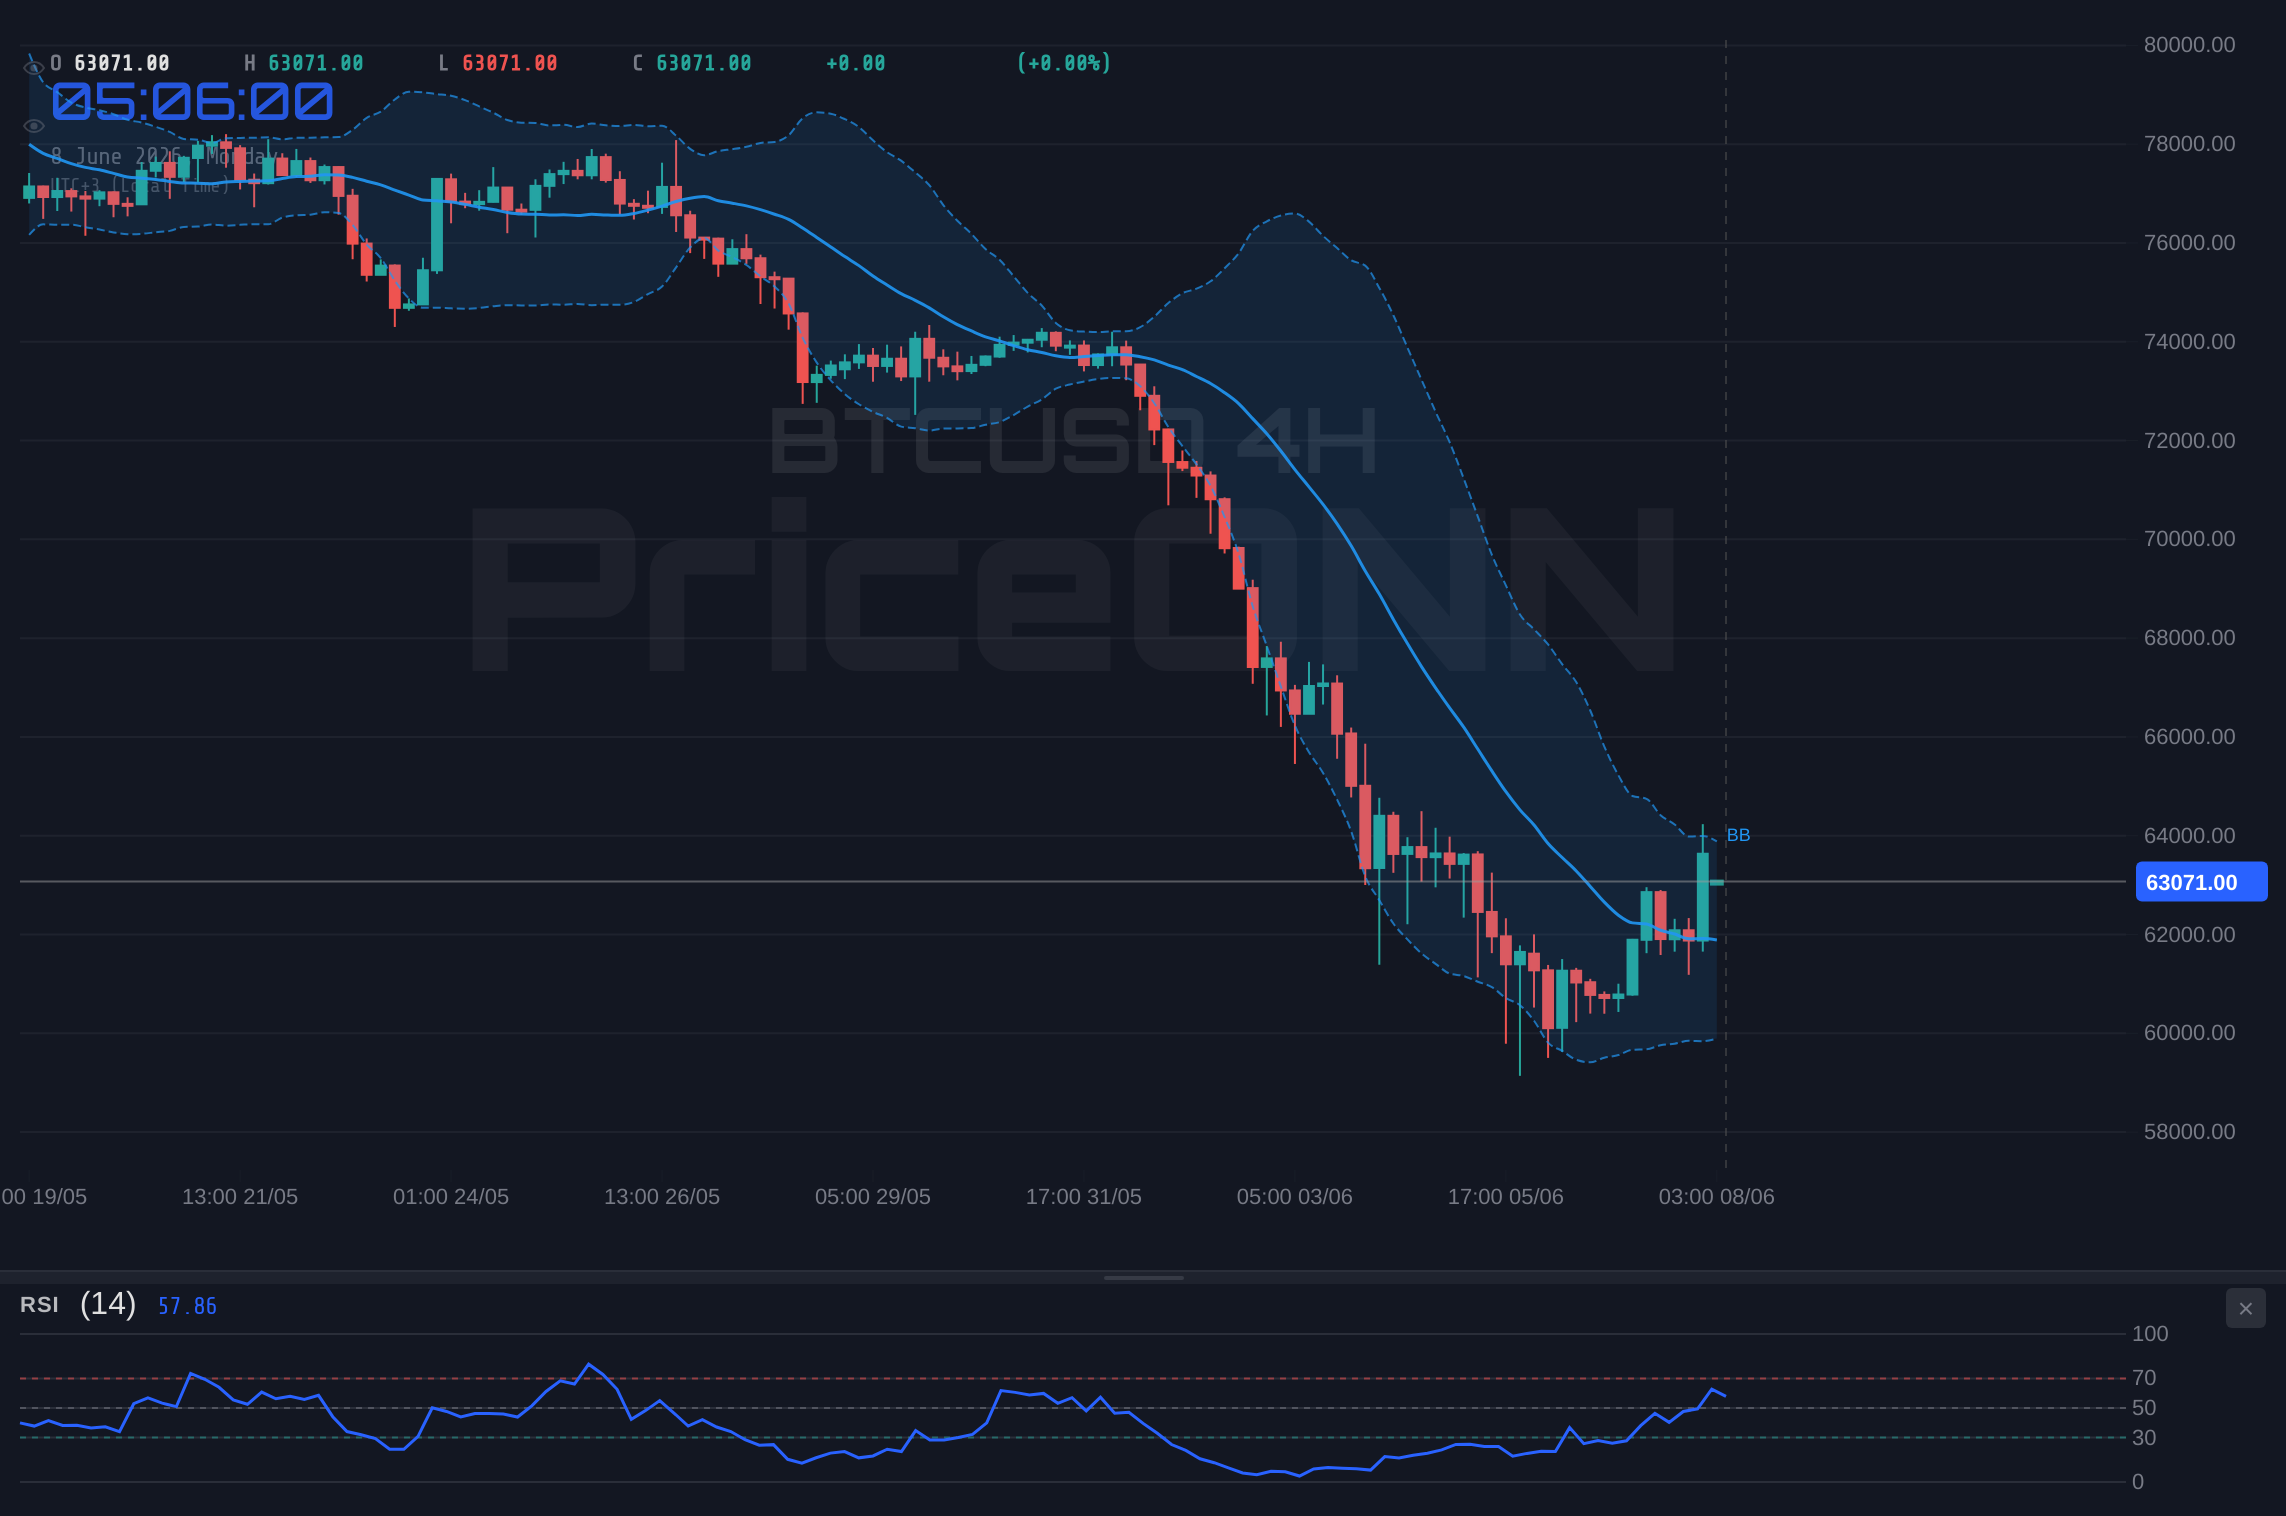The width and height of the screenshot is (2286, 1516).
Task: Toggle the eye icon beside the OHLC values
Action: click(34, 67)
